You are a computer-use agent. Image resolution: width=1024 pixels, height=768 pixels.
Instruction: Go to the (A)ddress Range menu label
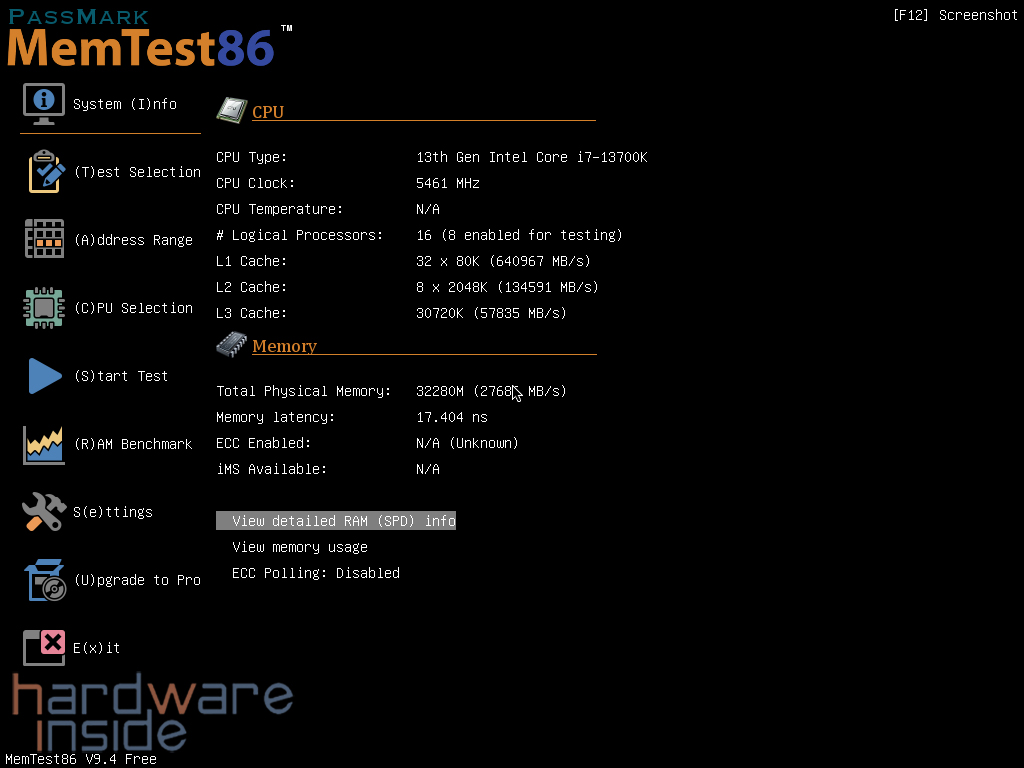[x=133, y=240]
